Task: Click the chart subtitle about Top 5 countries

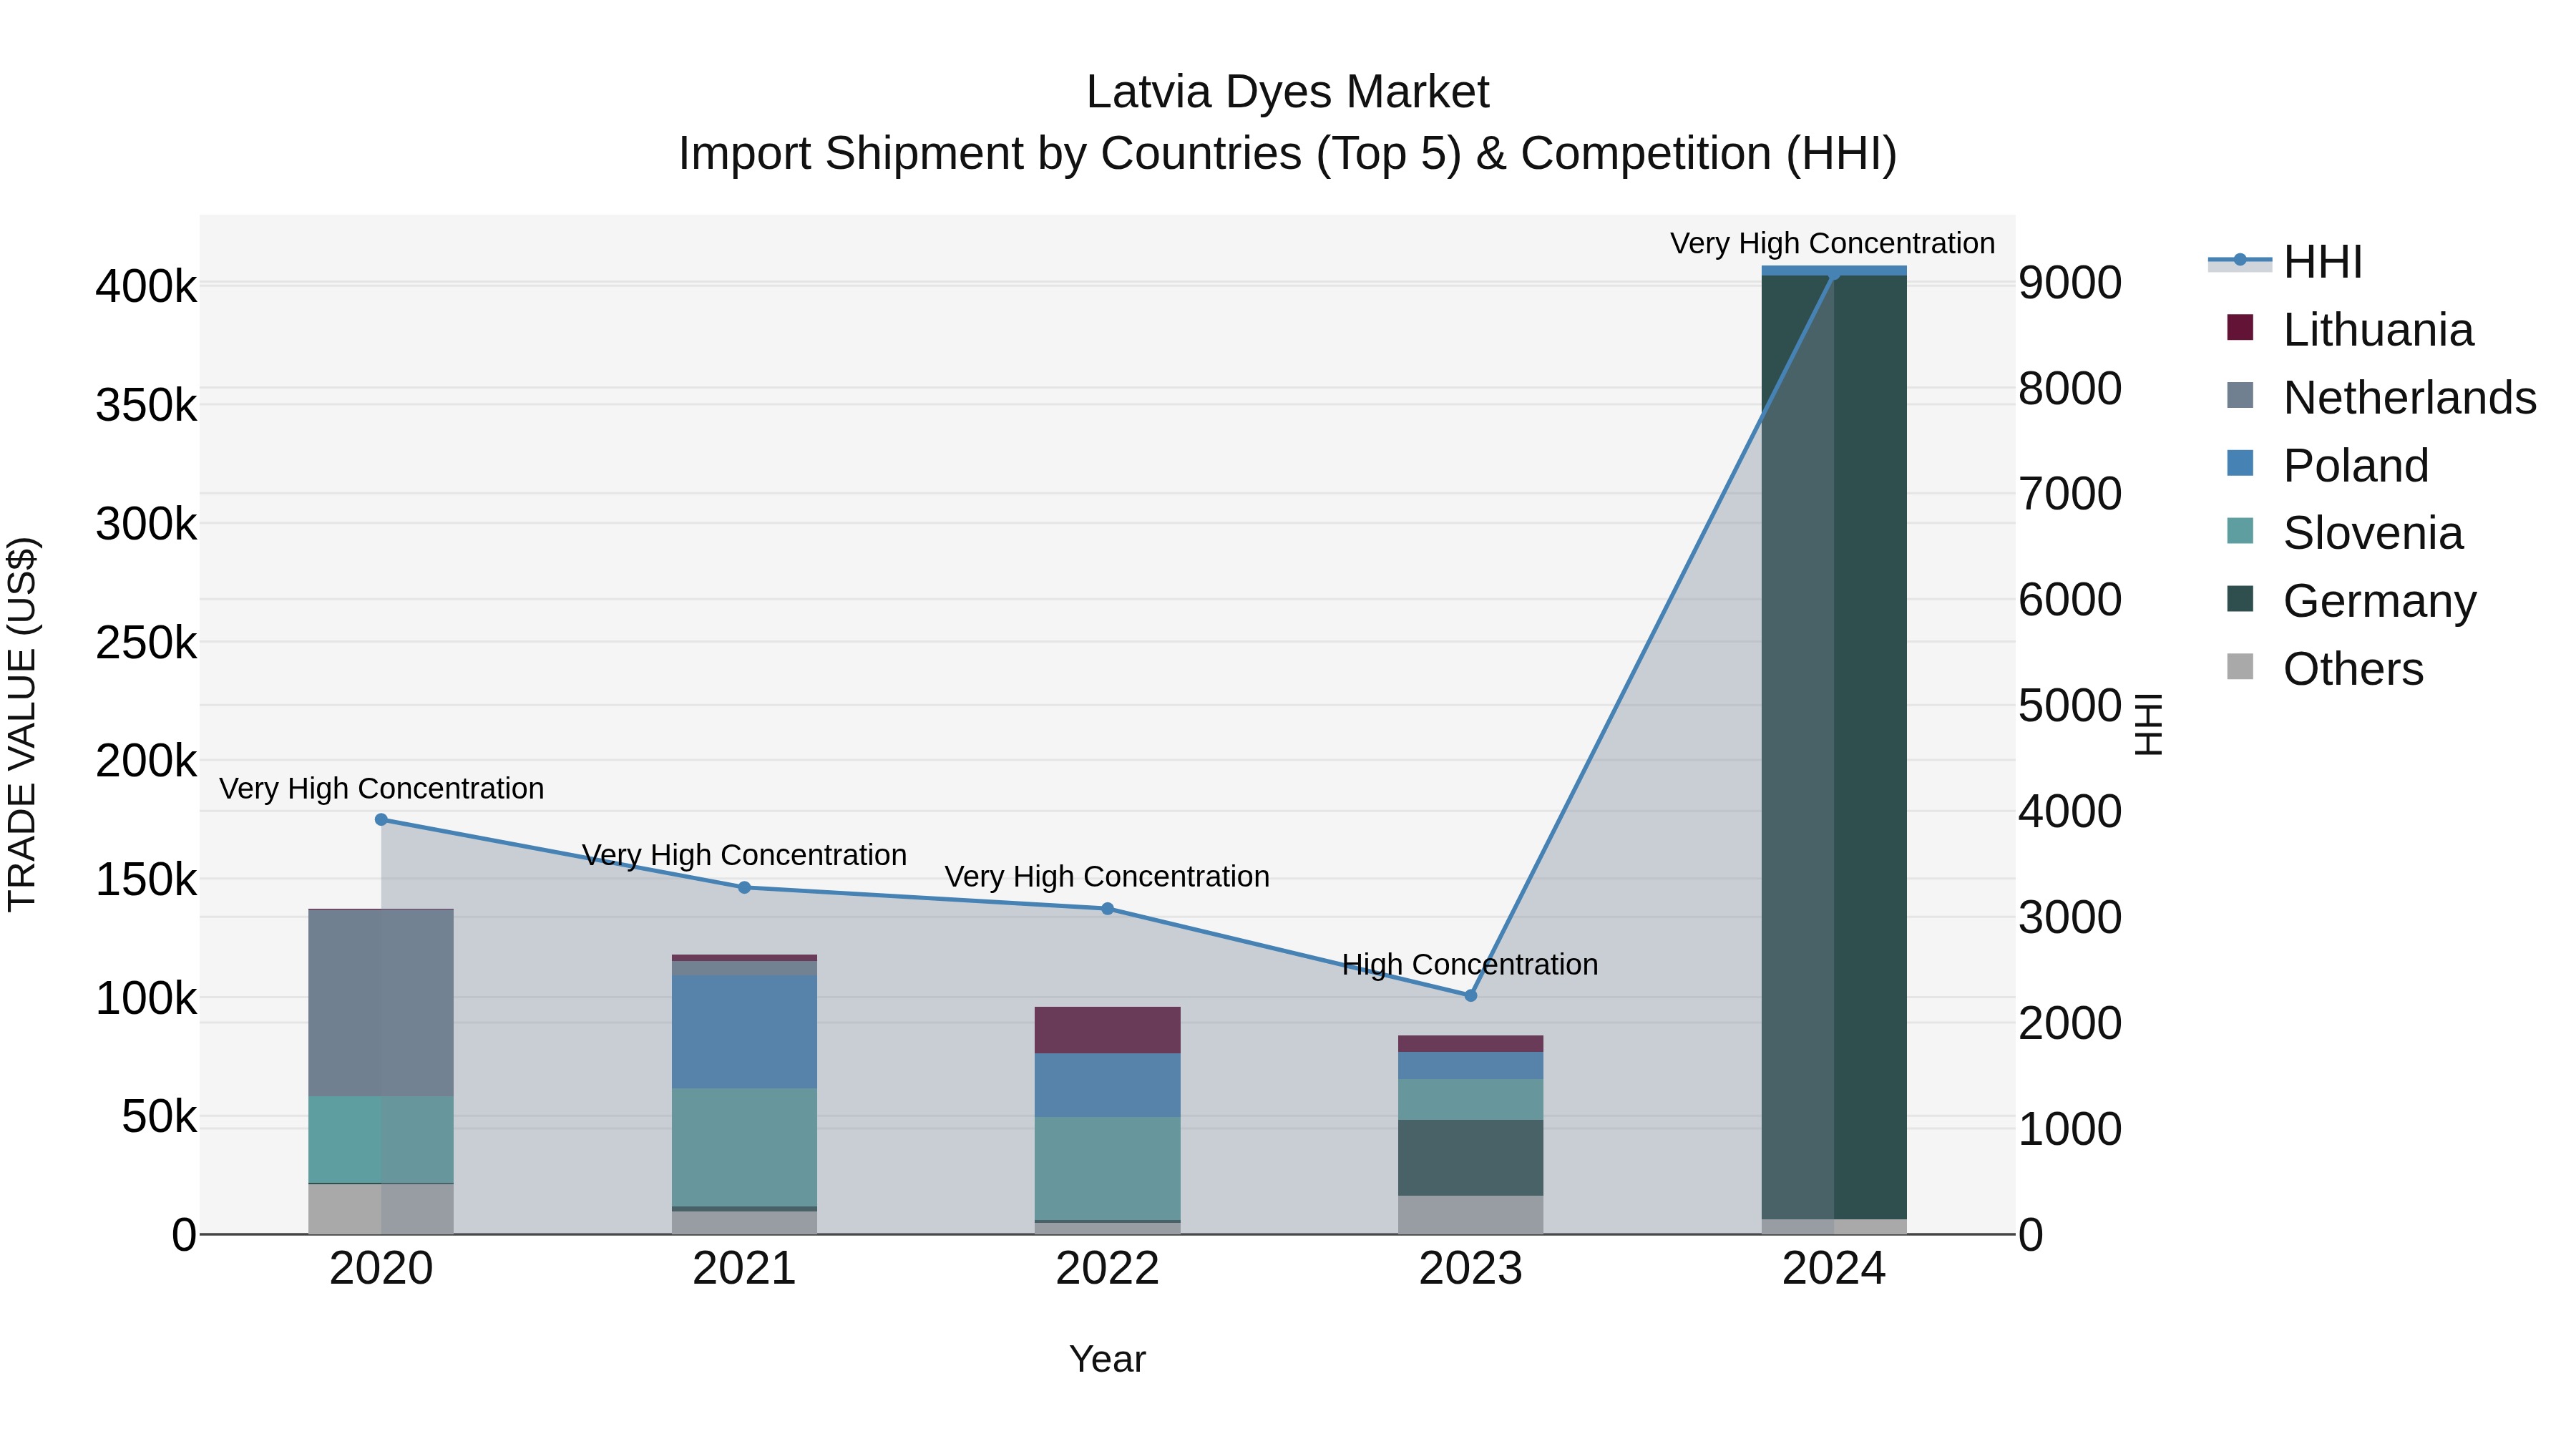Action: tap(1288, 154)
